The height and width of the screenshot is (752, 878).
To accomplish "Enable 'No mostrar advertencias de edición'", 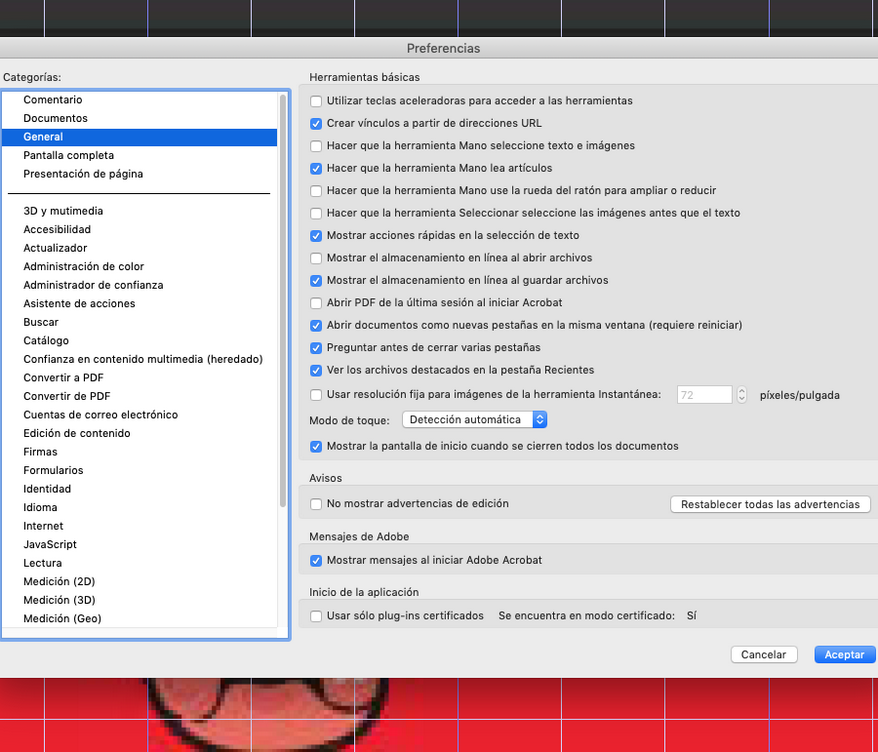I will pos(316,504).
